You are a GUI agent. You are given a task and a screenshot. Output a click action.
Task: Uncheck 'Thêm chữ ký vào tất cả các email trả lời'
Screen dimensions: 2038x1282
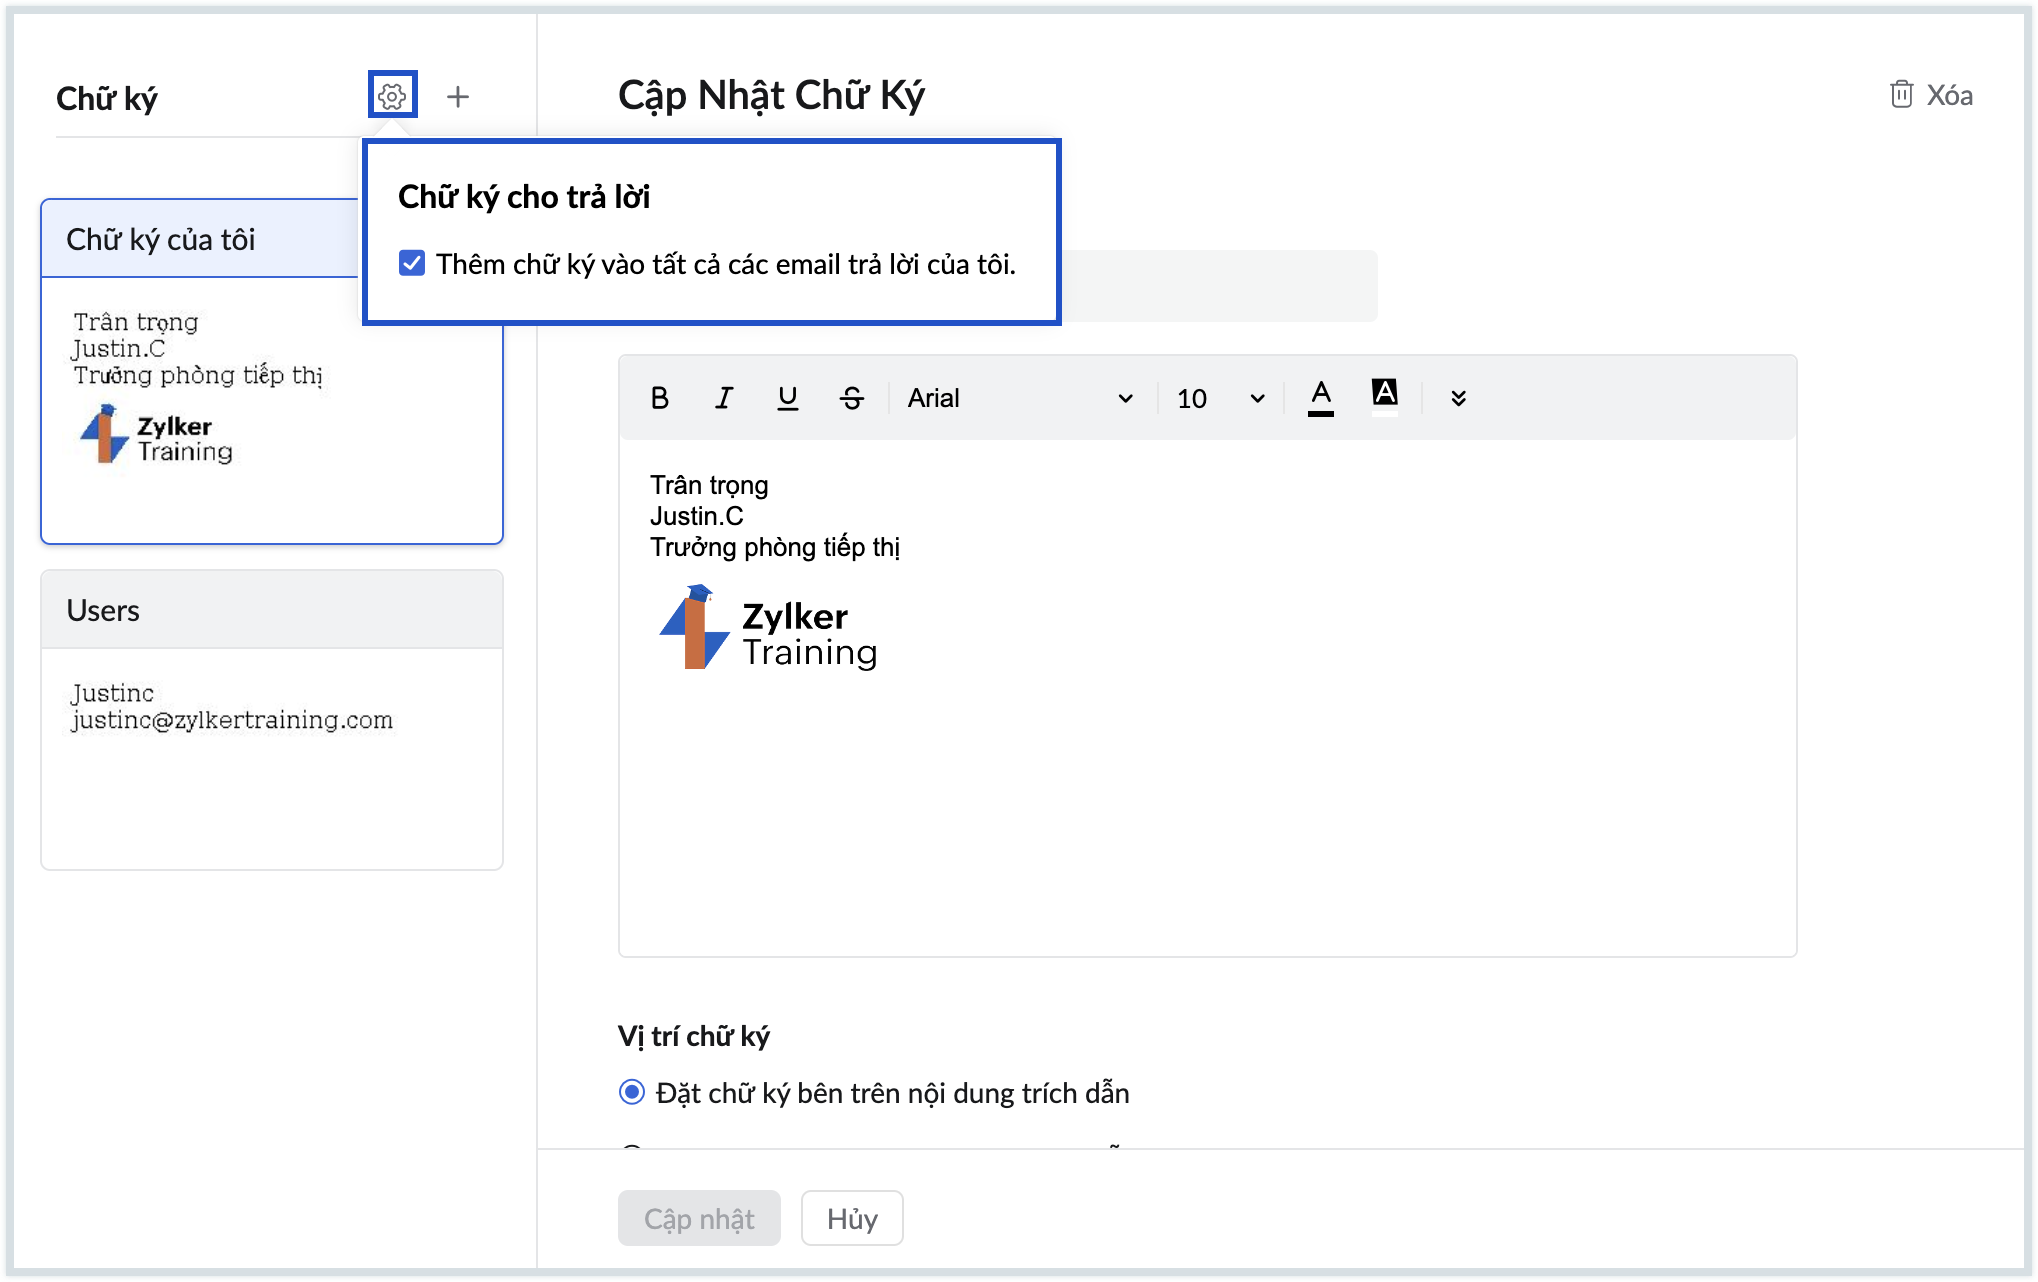[412, 263]
